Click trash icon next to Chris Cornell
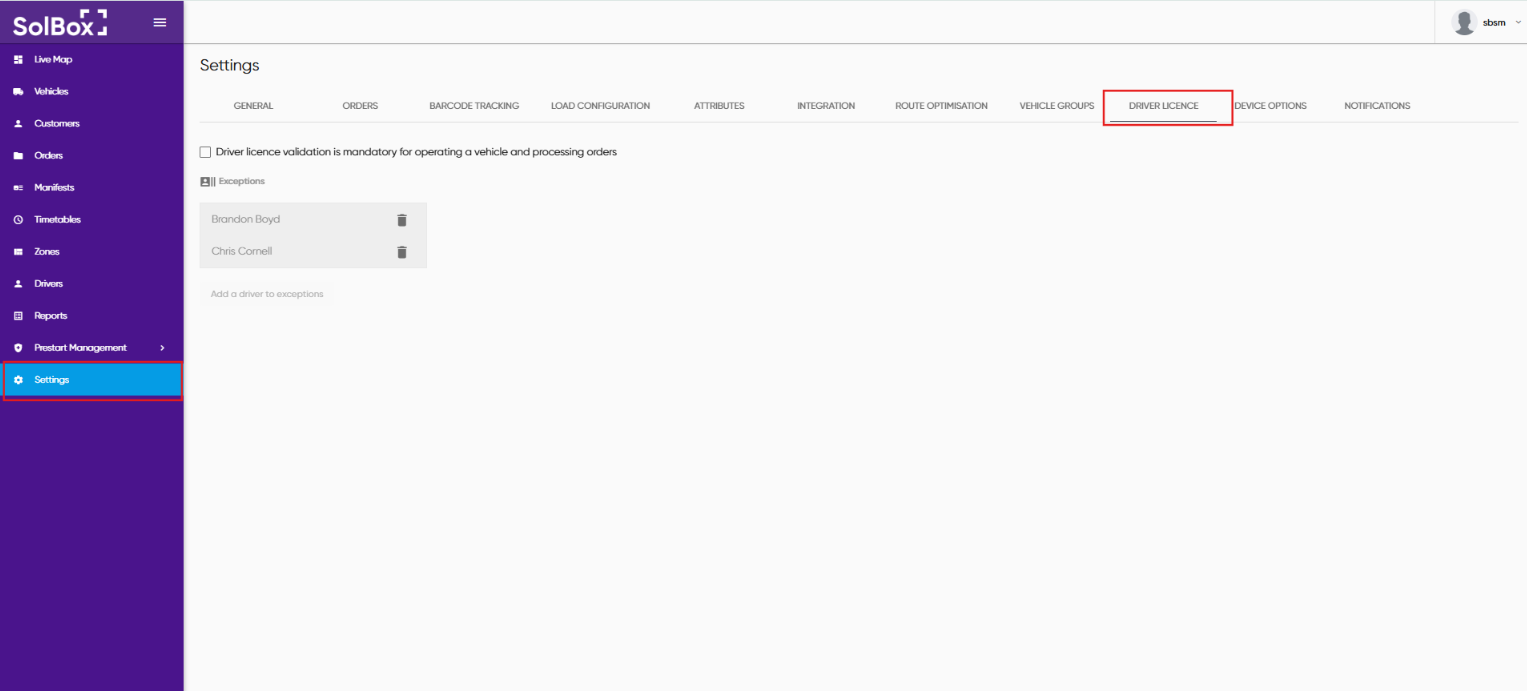The image size is (1527, 691). pyautogui.click(x=402, y=252)
